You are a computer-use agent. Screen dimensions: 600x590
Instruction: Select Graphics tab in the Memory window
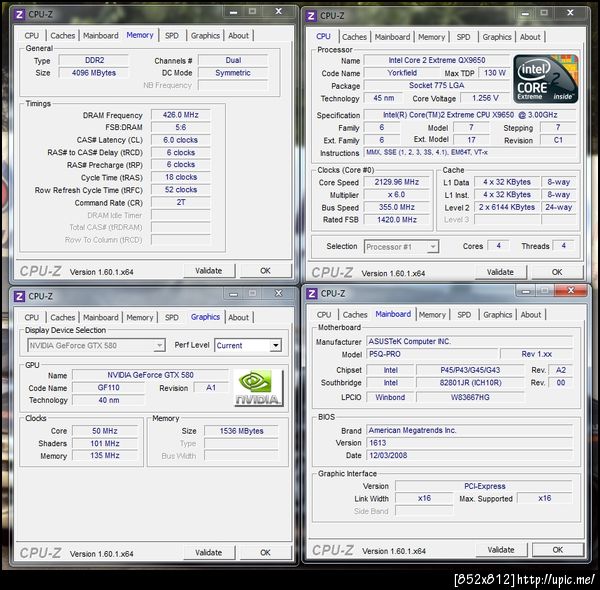(205, 36)
